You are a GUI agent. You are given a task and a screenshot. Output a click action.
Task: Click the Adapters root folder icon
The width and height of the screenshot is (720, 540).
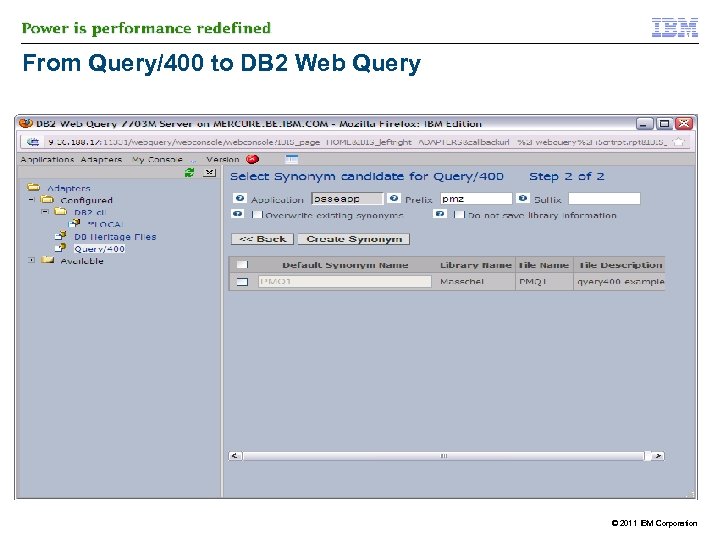point(34,187)
